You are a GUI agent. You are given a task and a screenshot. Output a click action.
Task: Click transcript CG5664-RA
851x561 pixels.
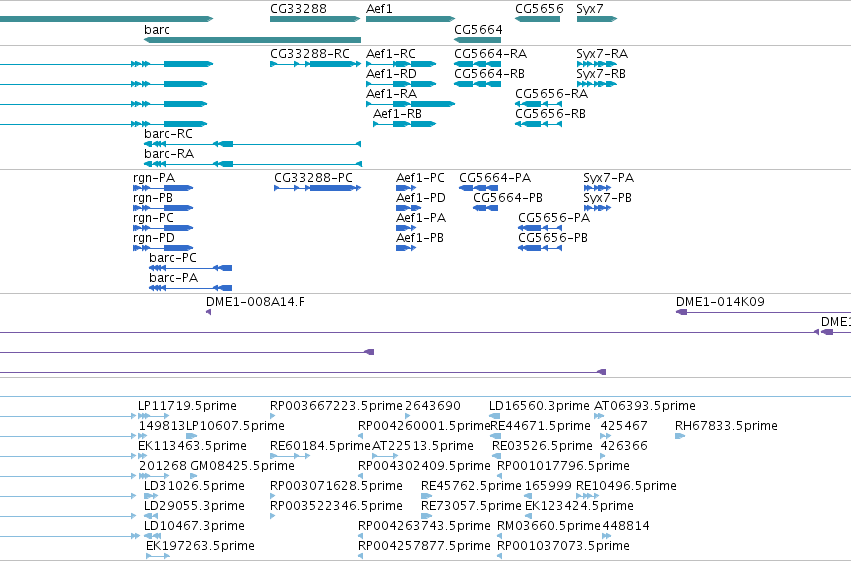tap(478, 64)
